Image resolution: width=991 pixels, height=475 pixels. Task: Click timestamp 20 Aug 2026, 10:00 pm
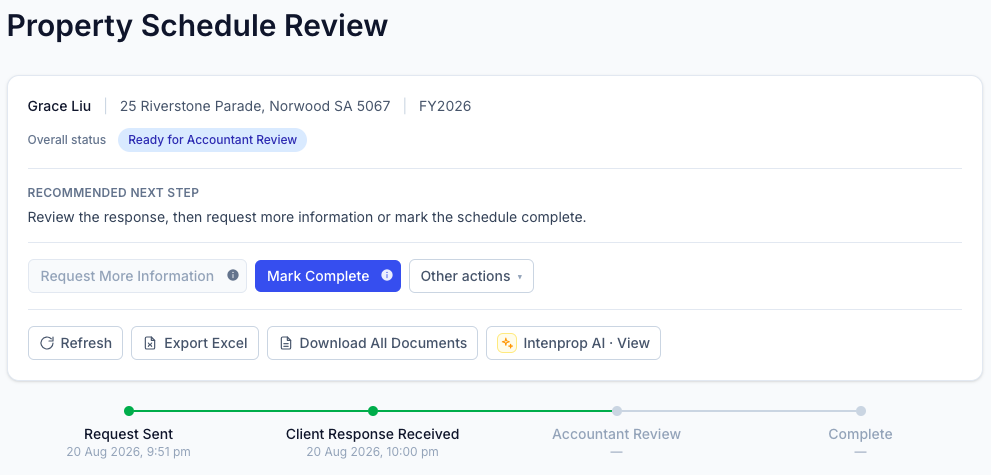point(372,452)
